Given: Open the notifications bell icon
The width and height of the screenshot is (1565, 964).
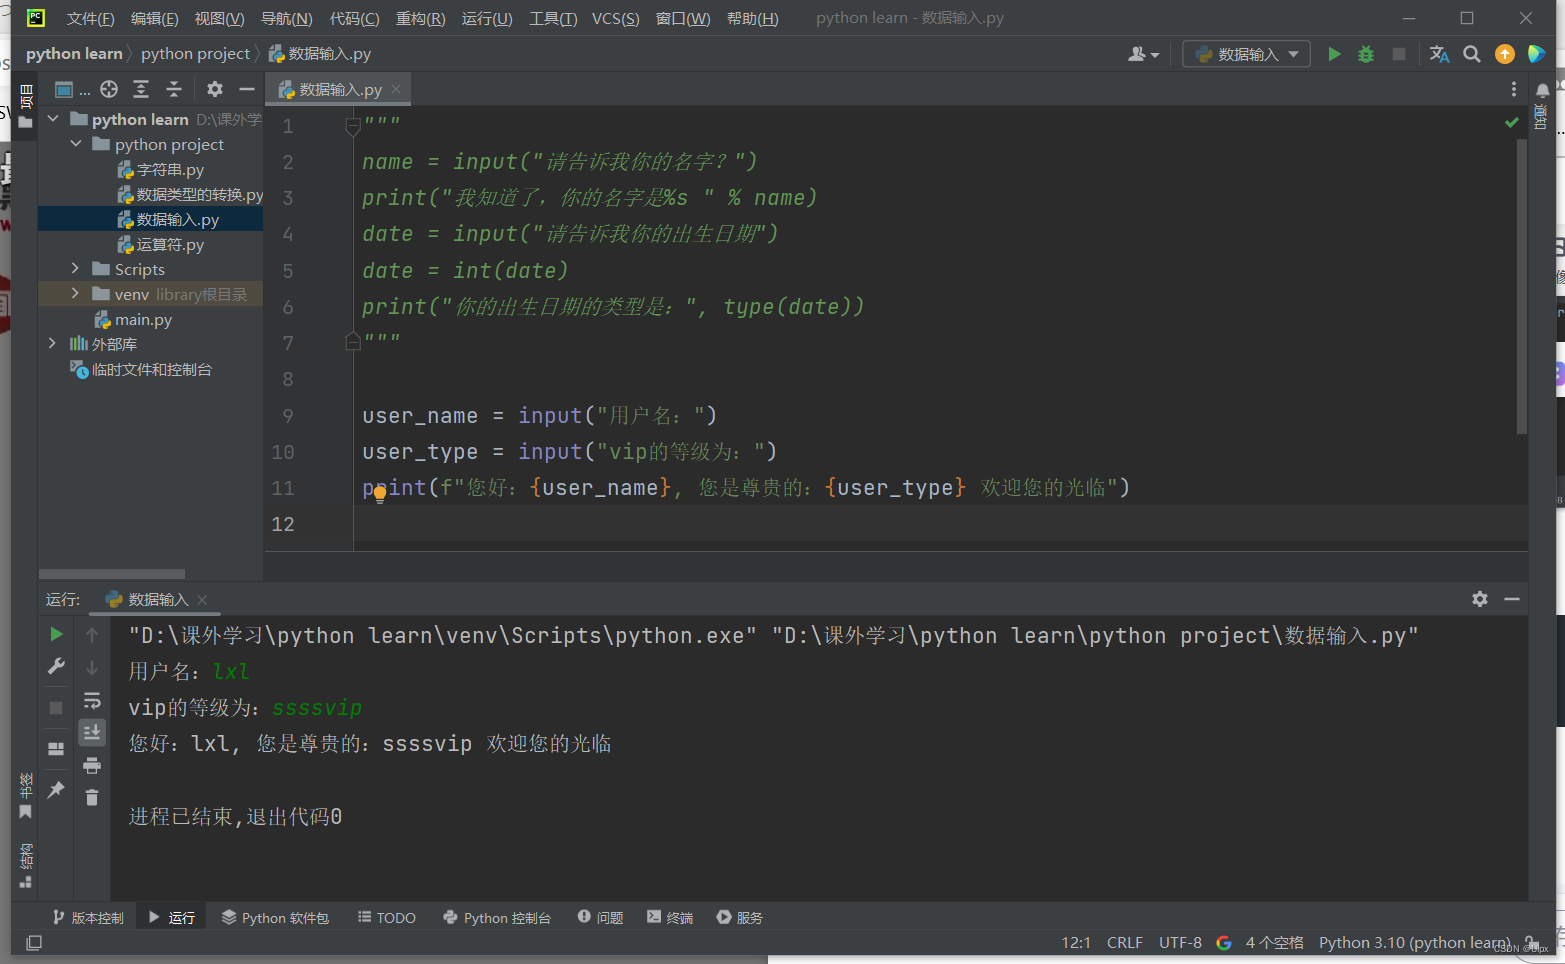Looking at the screenshot, I should pyautogui.click(x=1543, y=90).
